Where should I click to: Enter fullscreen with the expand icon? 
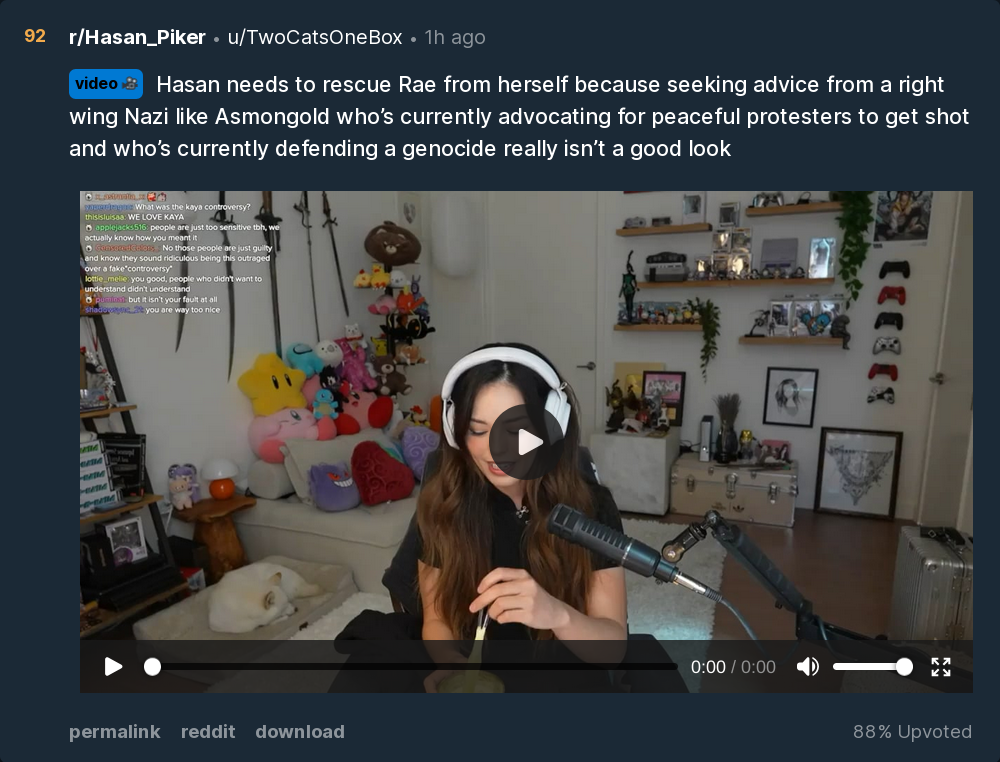pyautogui.click(x=941, y=667)
